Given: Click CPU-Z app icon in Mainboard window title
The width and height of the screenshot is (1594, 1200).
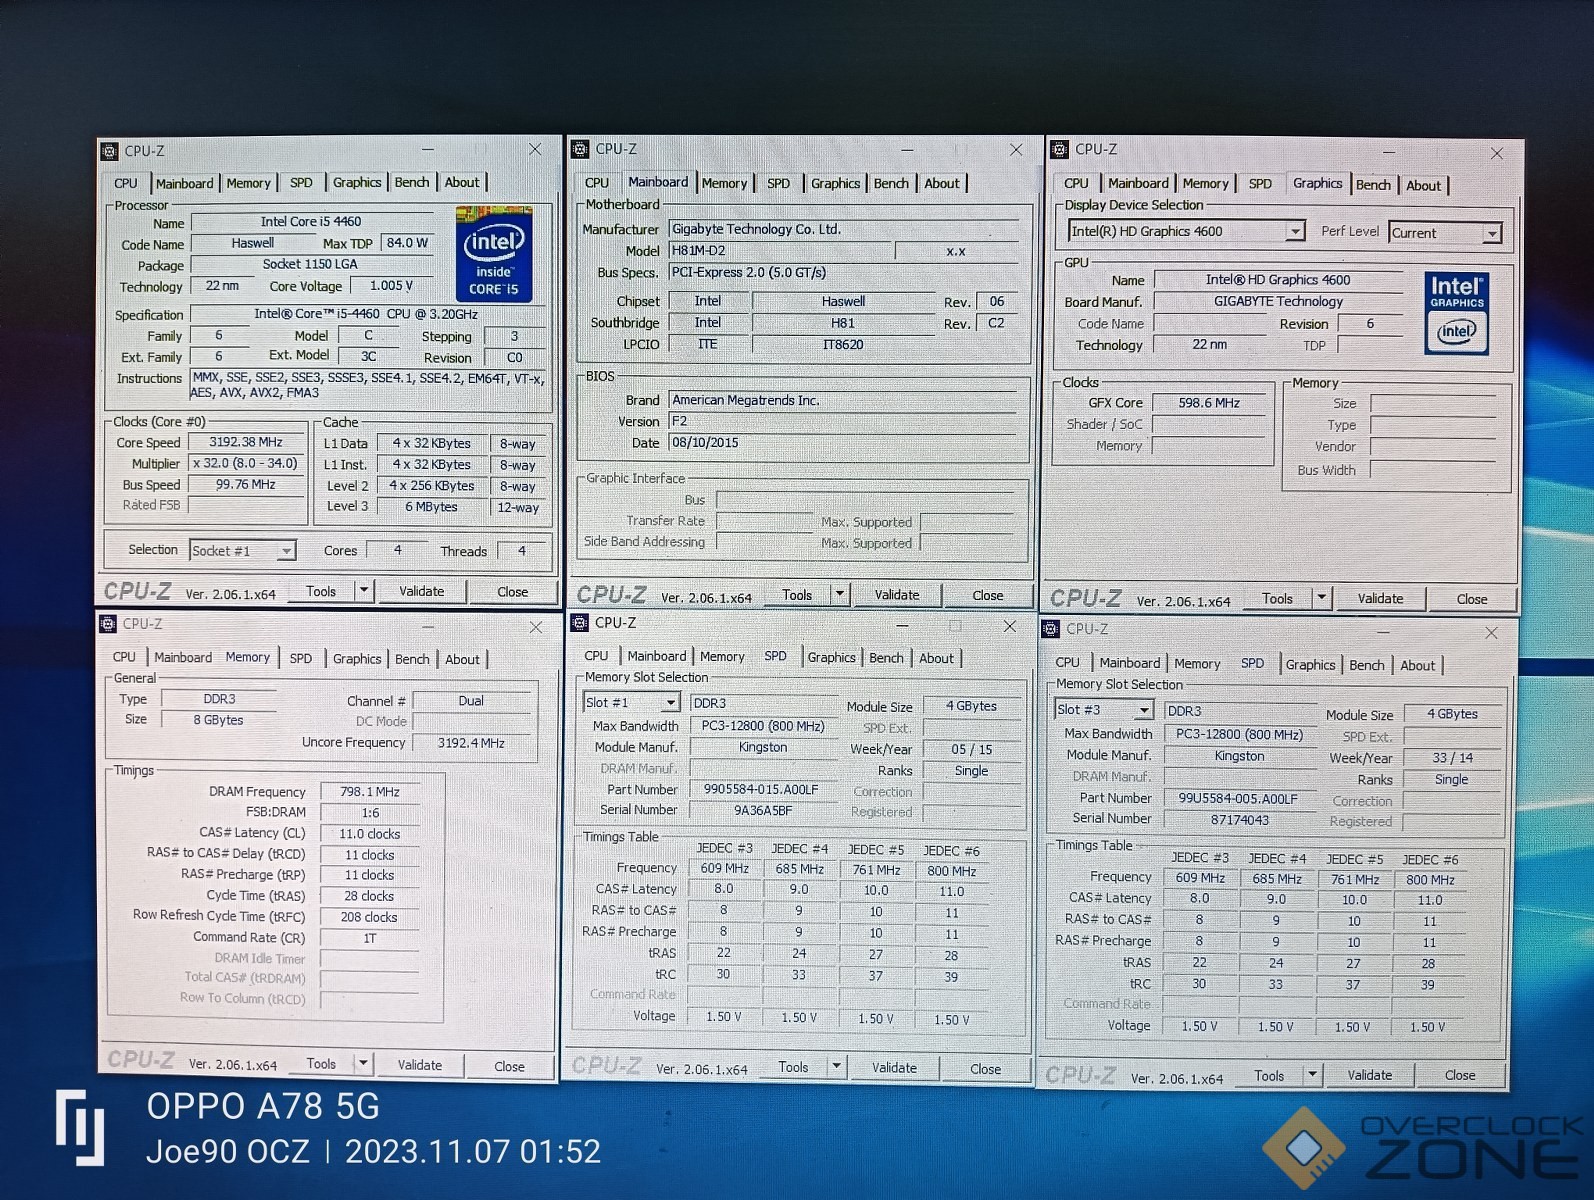Looking at the screenshot, I should 580,149.
